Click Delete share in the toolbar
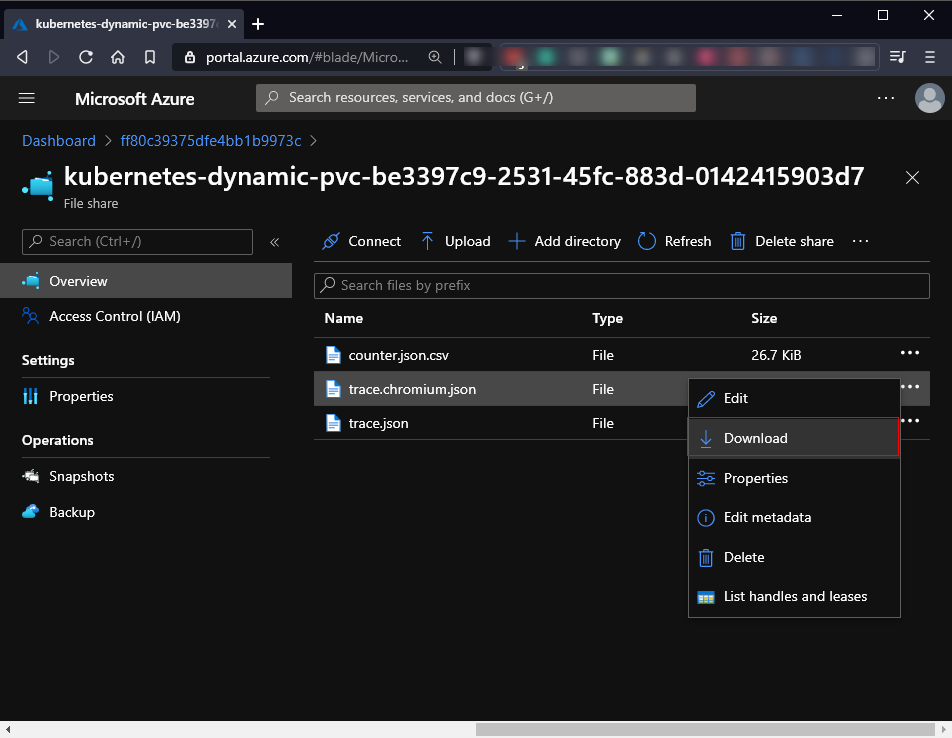This screenshot has width=952, height=738. coord(782,242)
